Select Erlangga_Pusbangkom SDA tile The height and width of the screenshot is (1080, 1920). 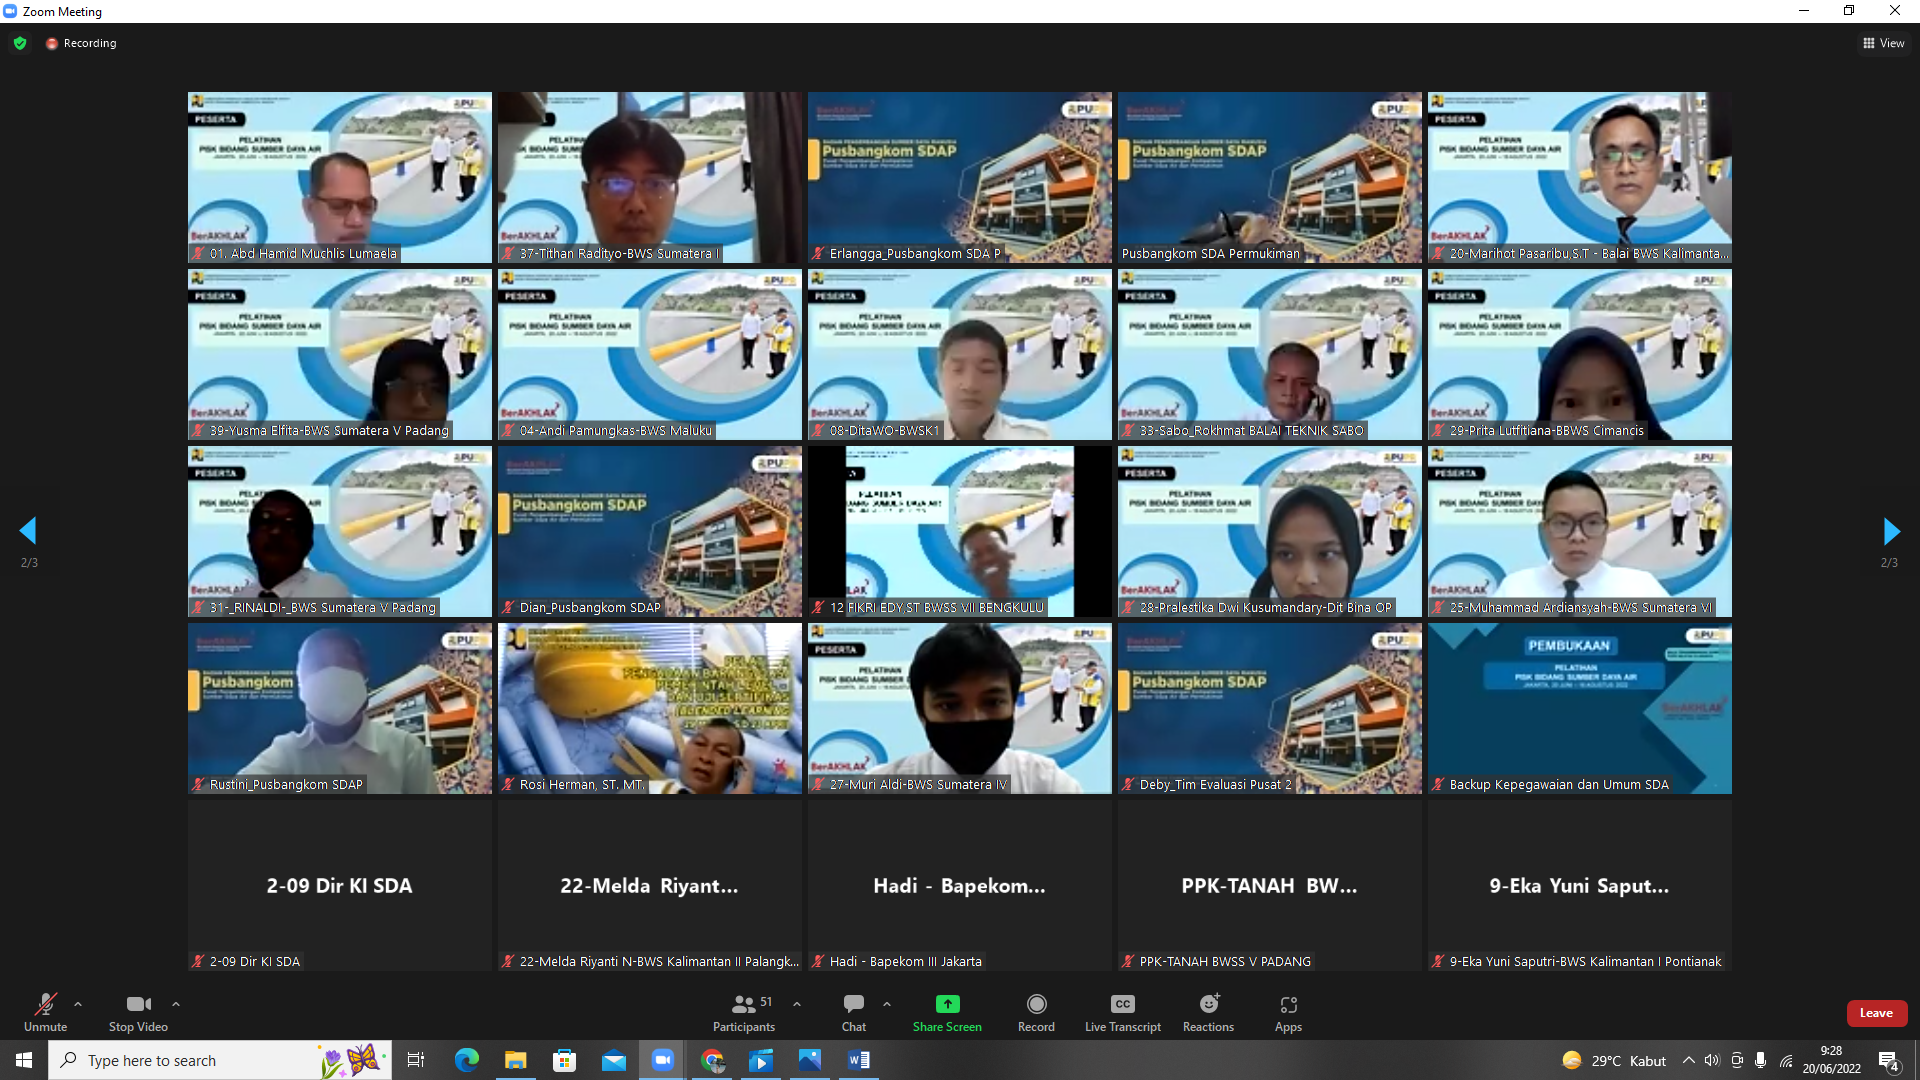pos(960,177)
